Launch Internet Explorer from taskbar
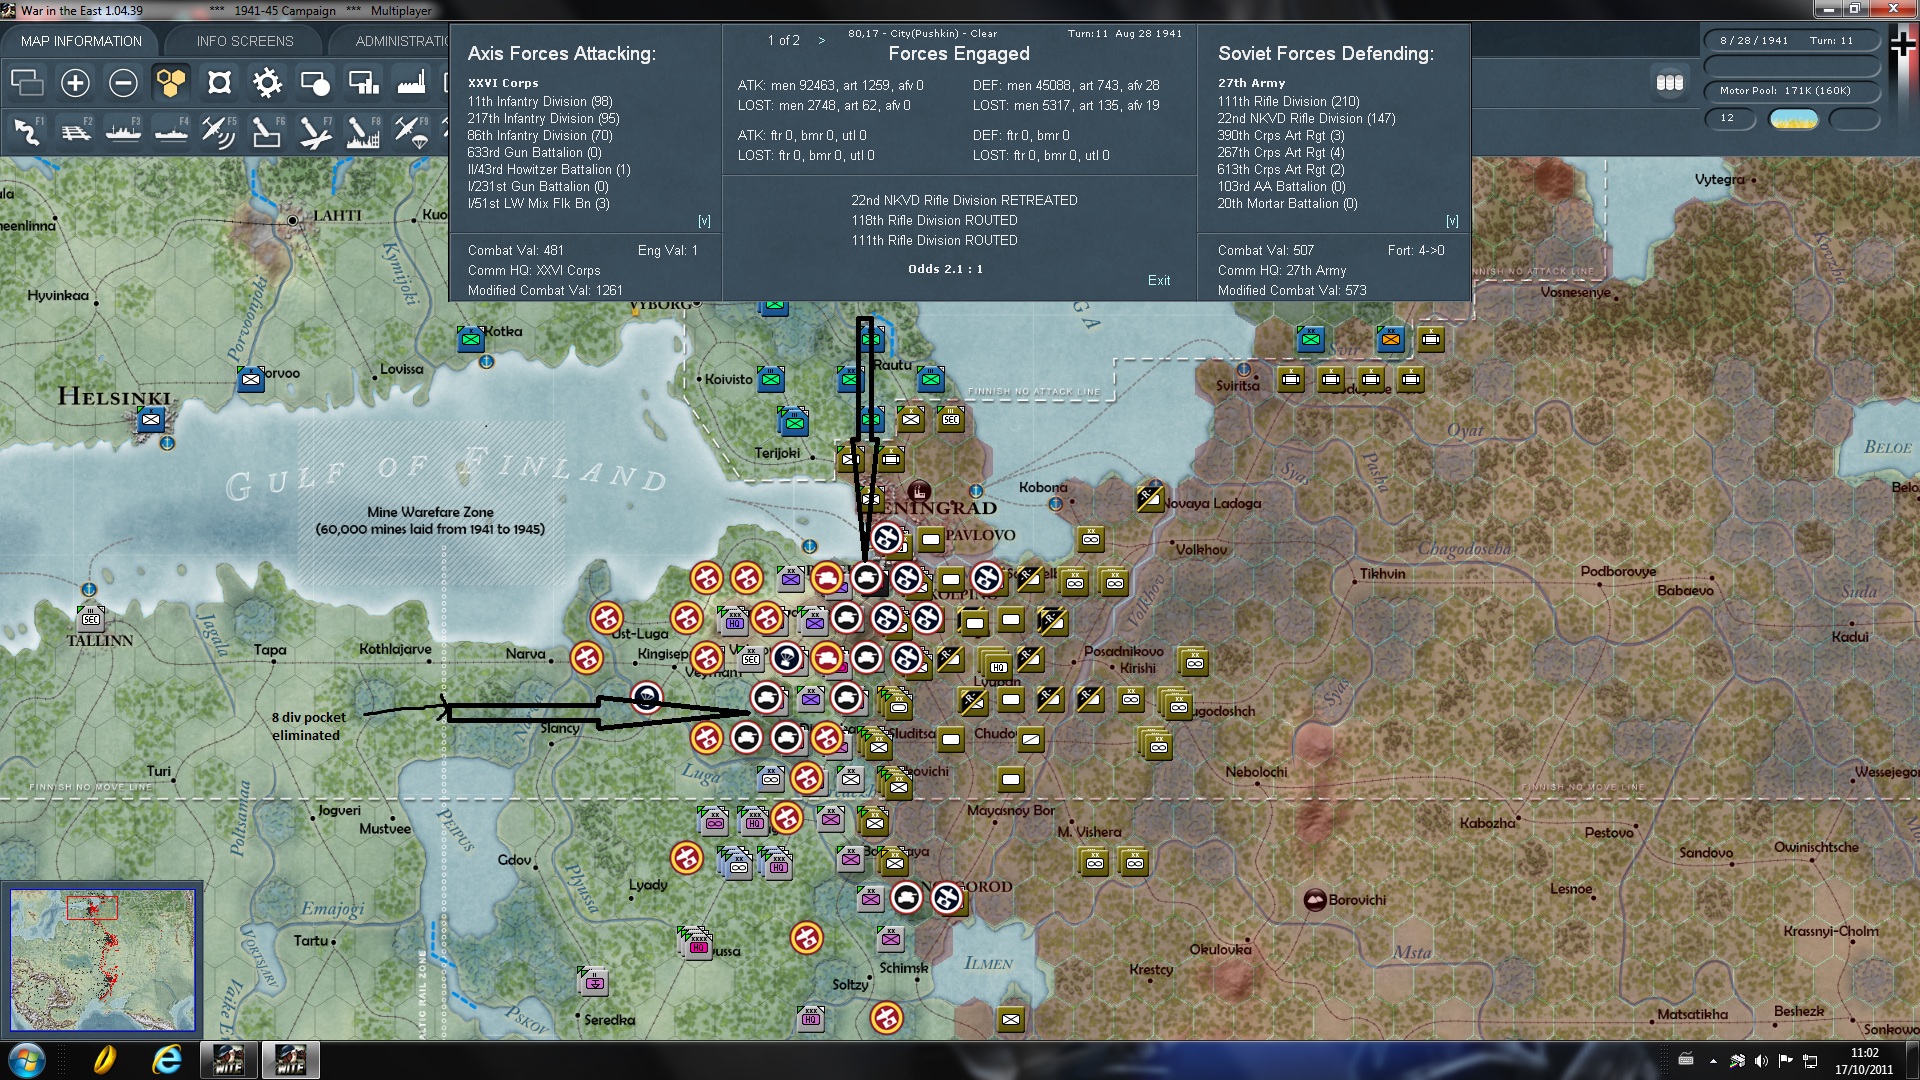Screen dimensions: 1920x1080 (x=167, y=1060)
